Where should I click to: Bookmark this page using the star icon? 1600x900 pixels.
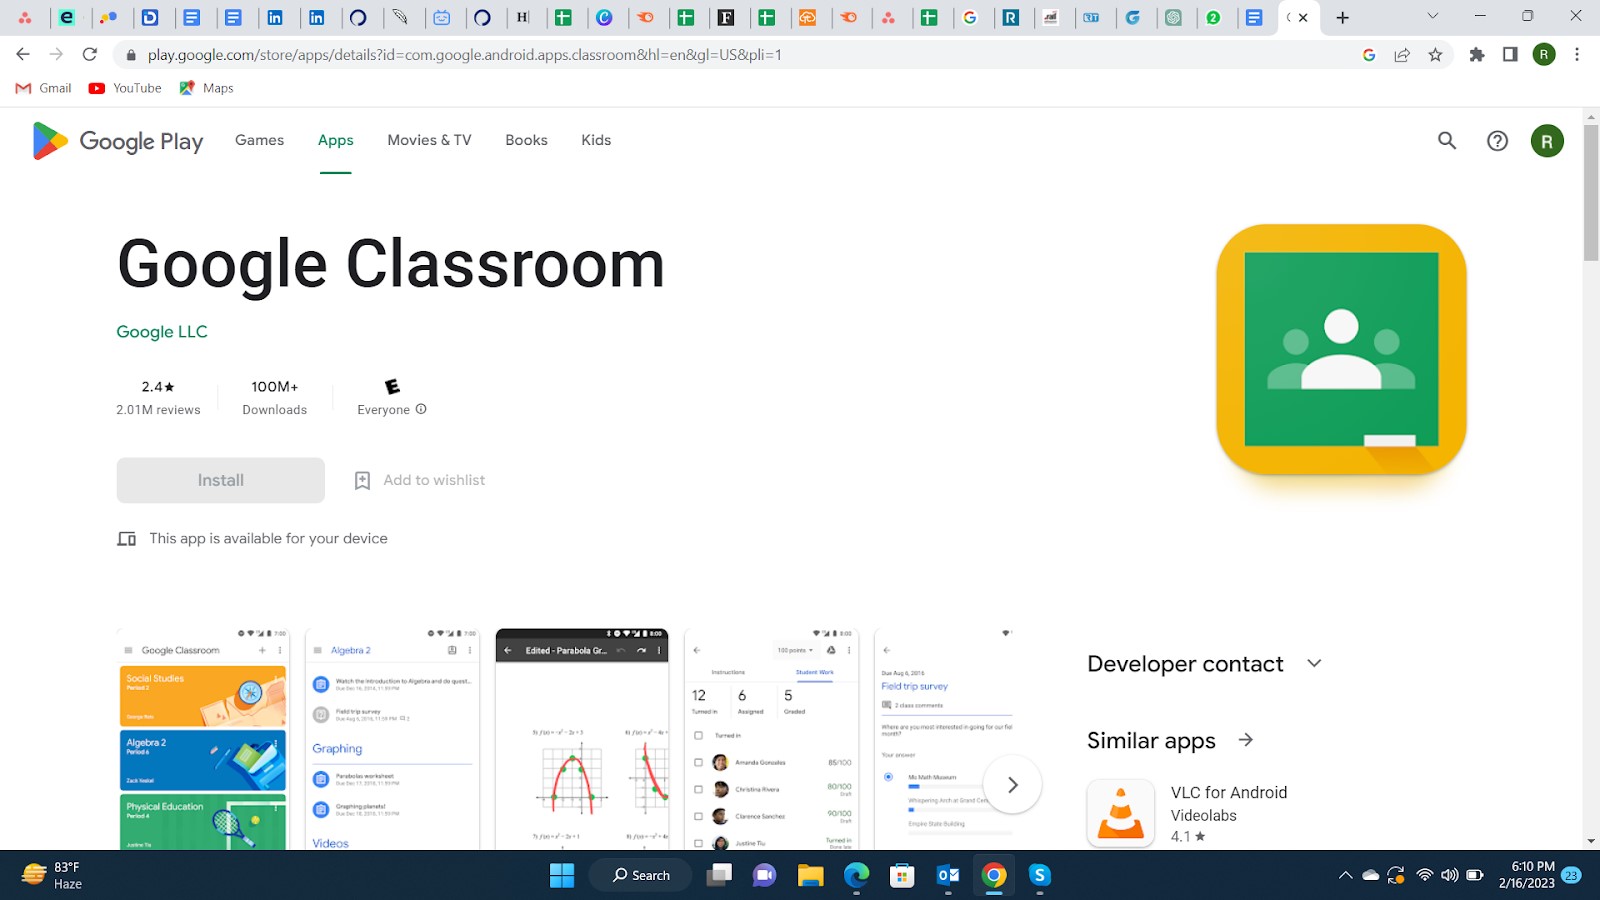click(1436, 55)
